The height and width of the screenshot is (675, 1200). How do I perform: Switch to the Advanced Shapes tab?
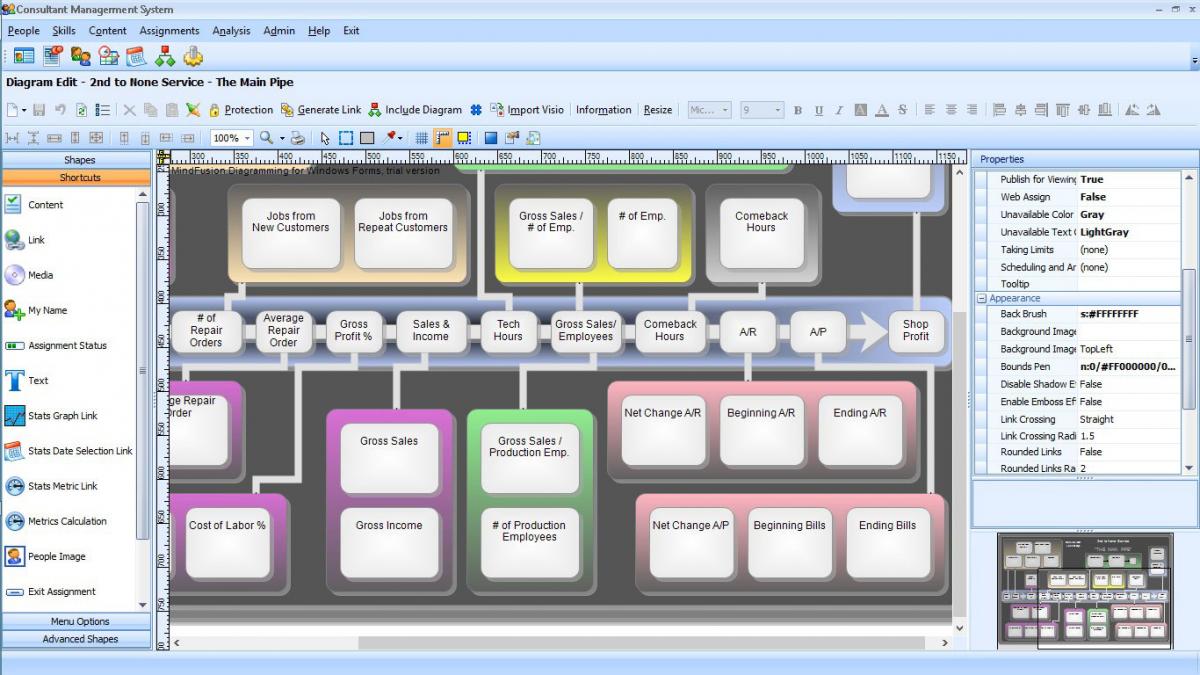coord(79,639)
